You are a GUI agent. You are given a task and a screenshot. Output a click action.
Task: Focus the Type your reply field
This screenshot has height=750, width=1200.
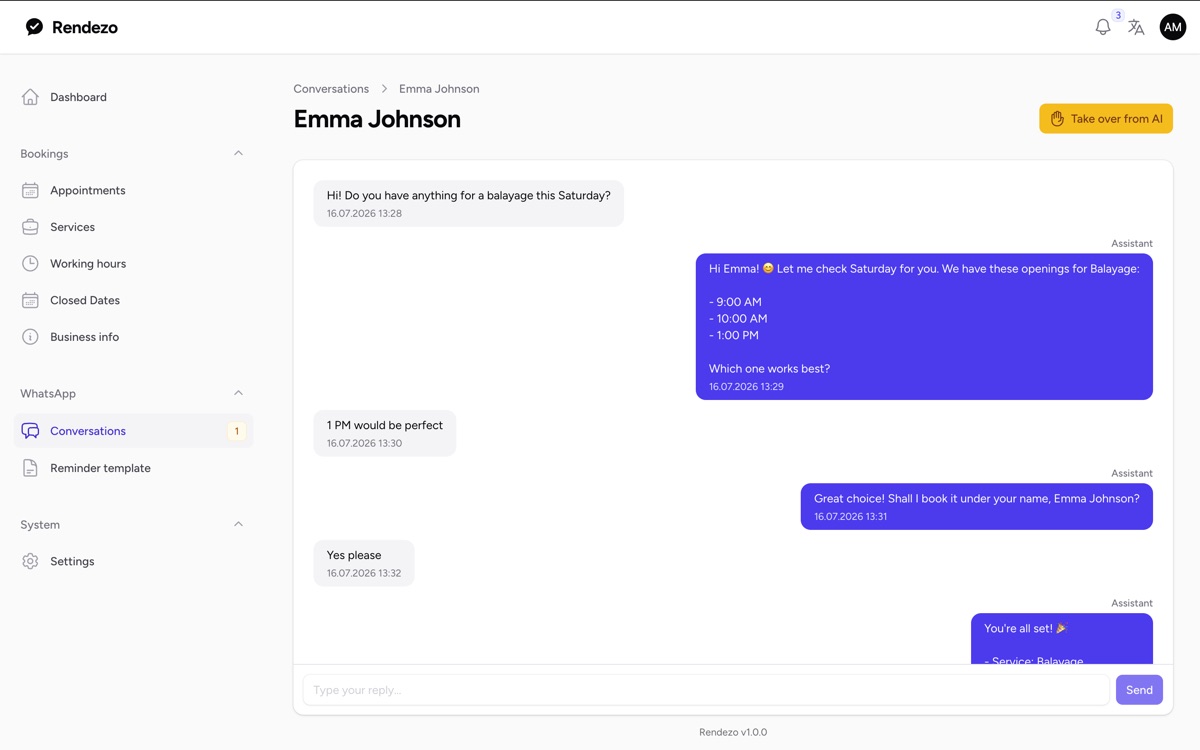(706, 689)
